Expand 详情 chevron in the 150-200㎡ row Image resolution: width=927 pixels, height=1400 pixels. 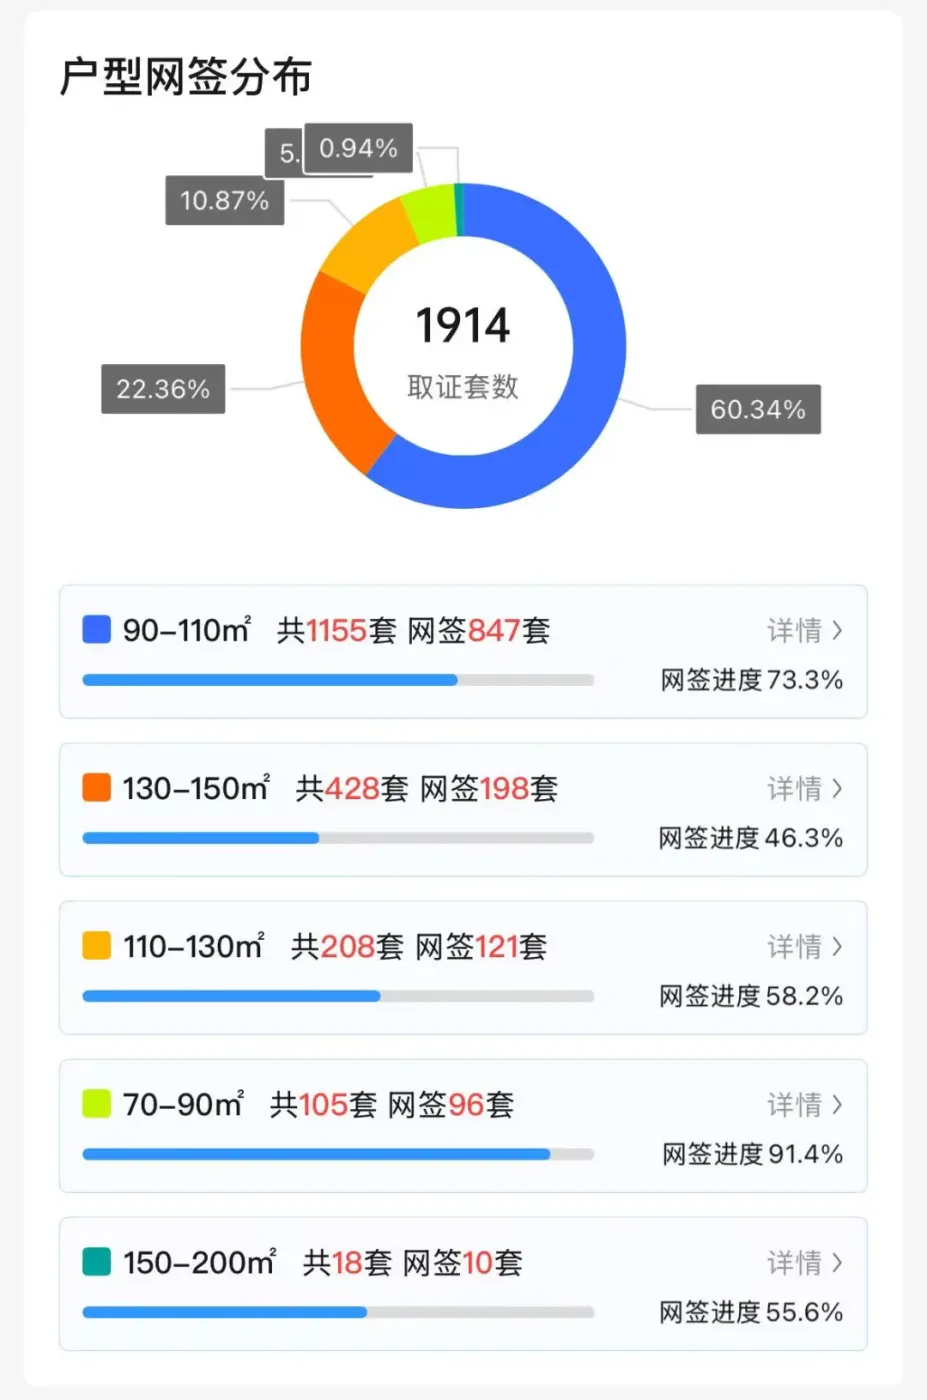coord(836,1263)
